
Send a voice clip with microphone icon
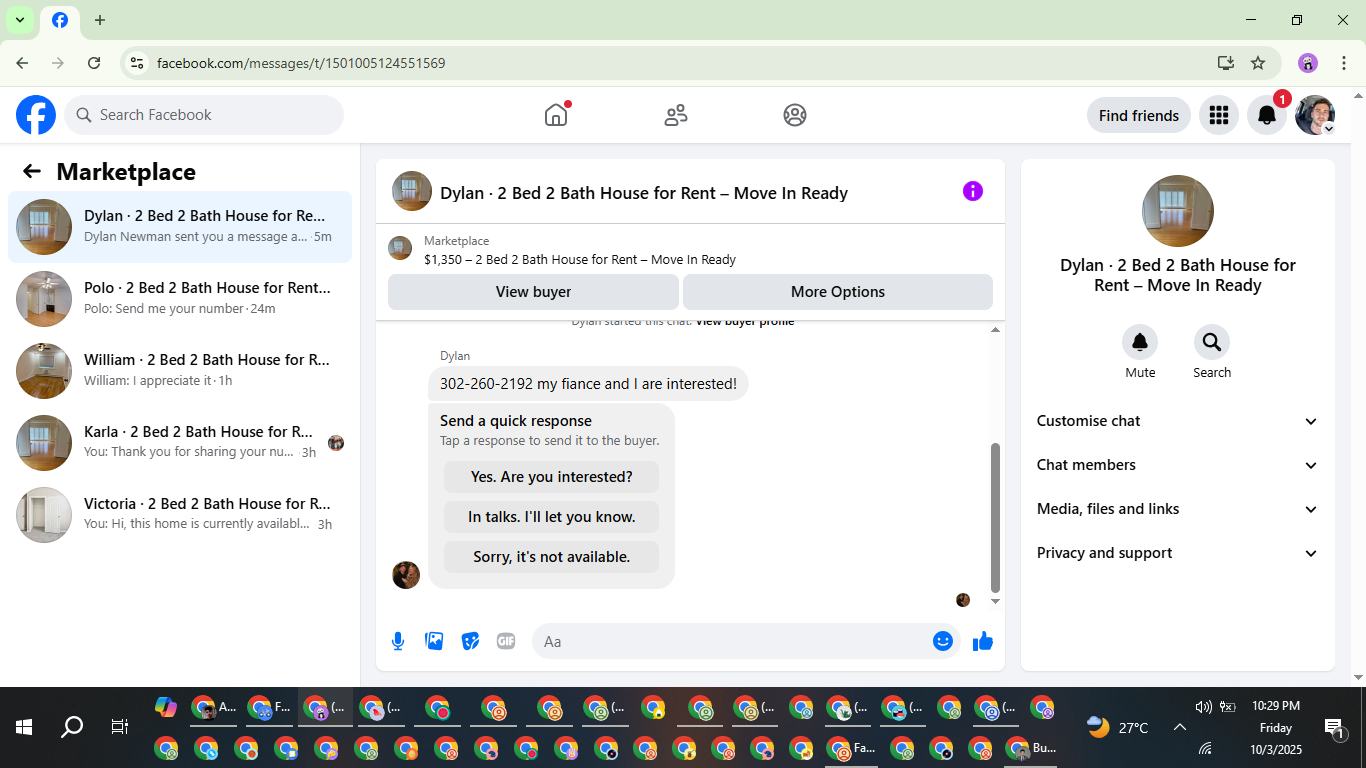398,641
